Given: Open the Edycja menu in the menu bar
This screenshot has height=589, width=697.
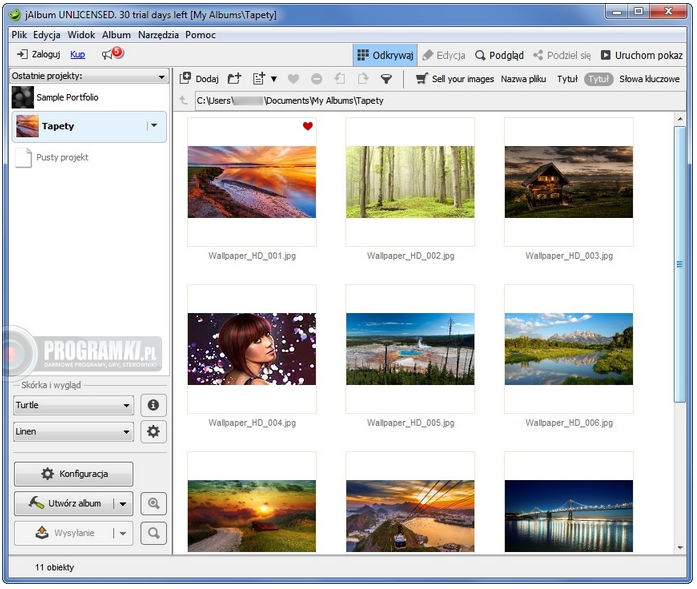Looking at the screenshot, I should [47, 35].
